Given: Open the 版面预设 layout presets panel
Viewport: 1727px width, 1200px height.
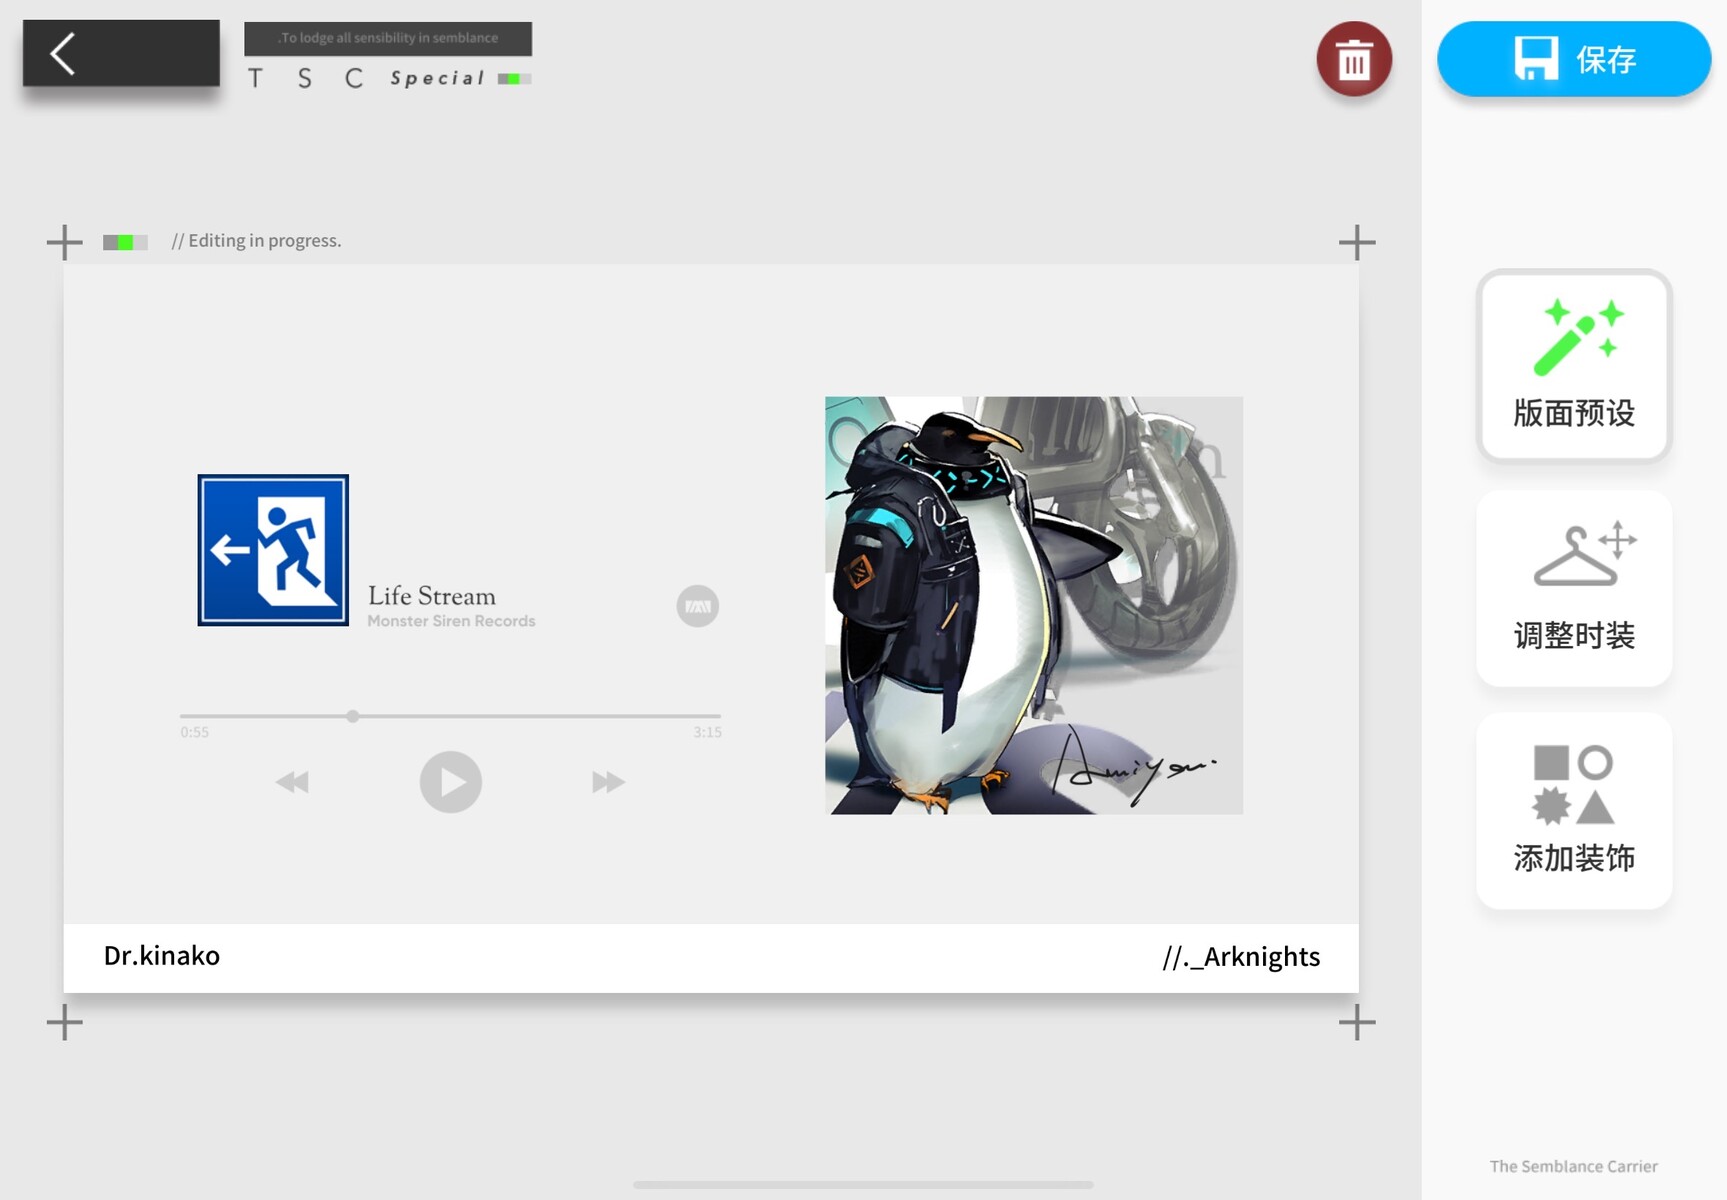Looking at the screenshot, I should pyautogui.click(x=1573, y=366).
